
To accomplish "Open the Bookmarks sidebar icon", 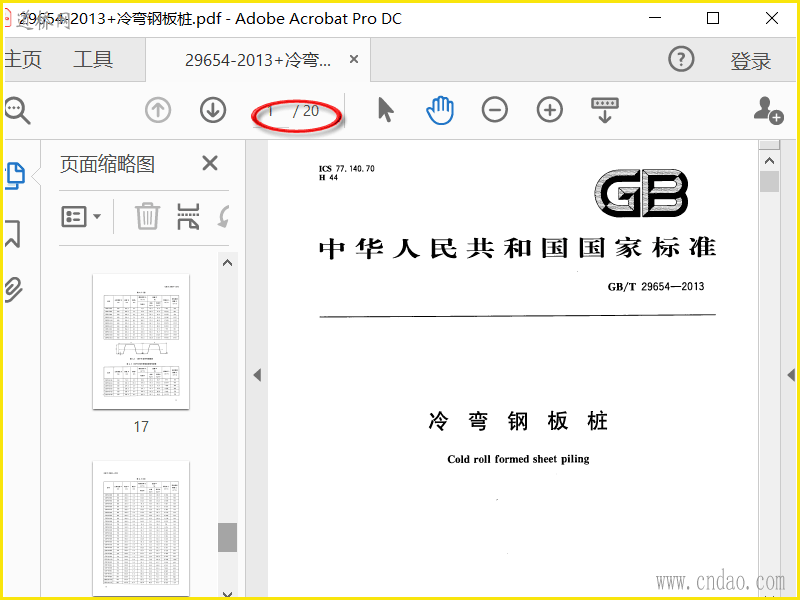I will click(x=13, y=234).
